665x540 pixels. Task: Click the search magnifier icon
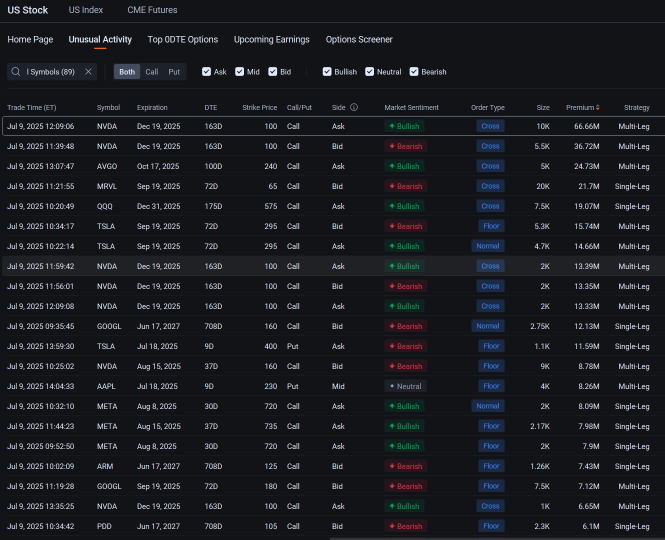(16, 72)
